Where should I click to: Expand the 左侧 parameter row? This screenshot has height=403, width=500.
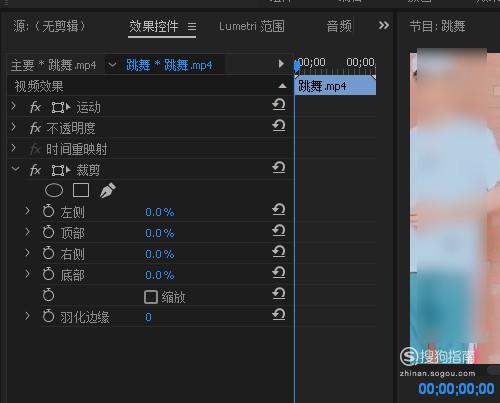[28, 211]
